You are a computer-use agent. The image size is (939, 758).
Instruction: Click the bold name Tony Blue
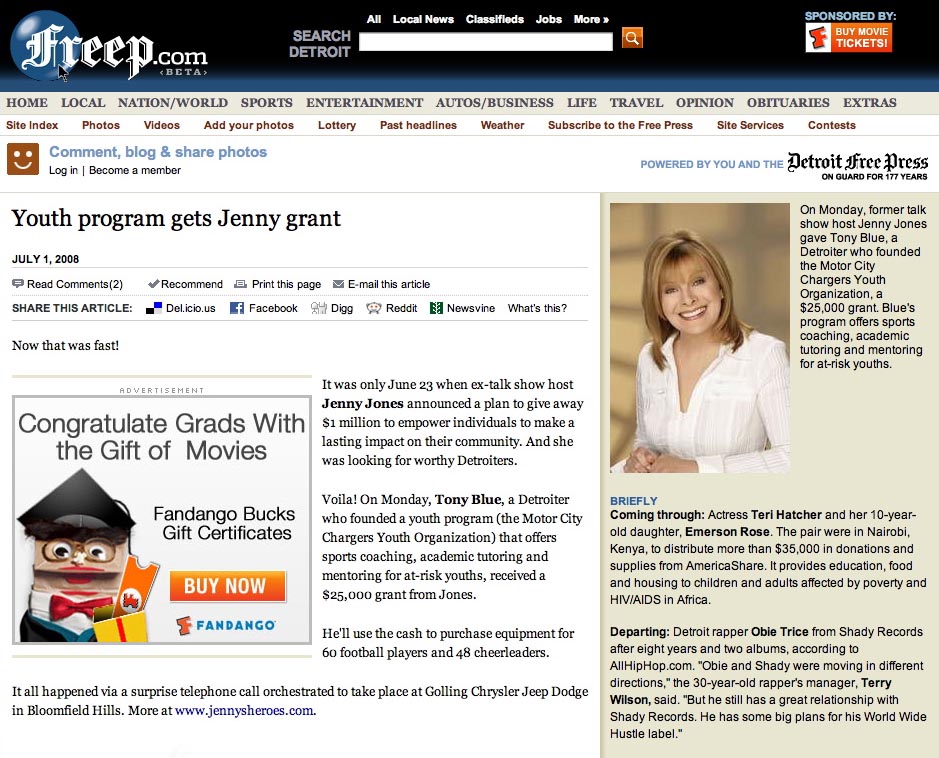click(x=468, y=499)
